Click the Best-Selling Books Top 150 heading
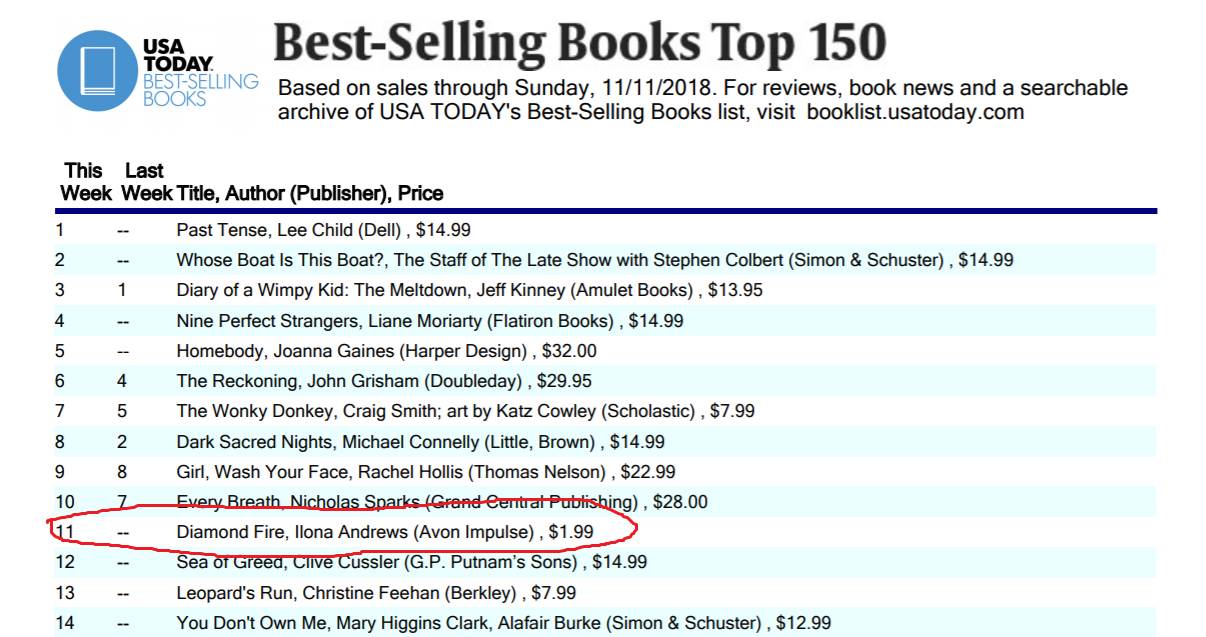Viewport: 1206px width, 637px height. [579, 43]
